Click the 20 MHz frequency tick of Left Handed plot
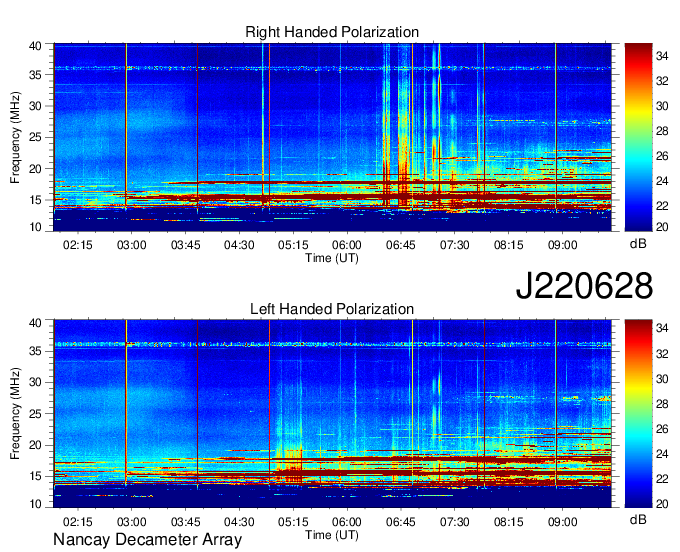Image resolution: width=680 pixels, height=552 pixels. pyautogui.click(x=35, y=445)
